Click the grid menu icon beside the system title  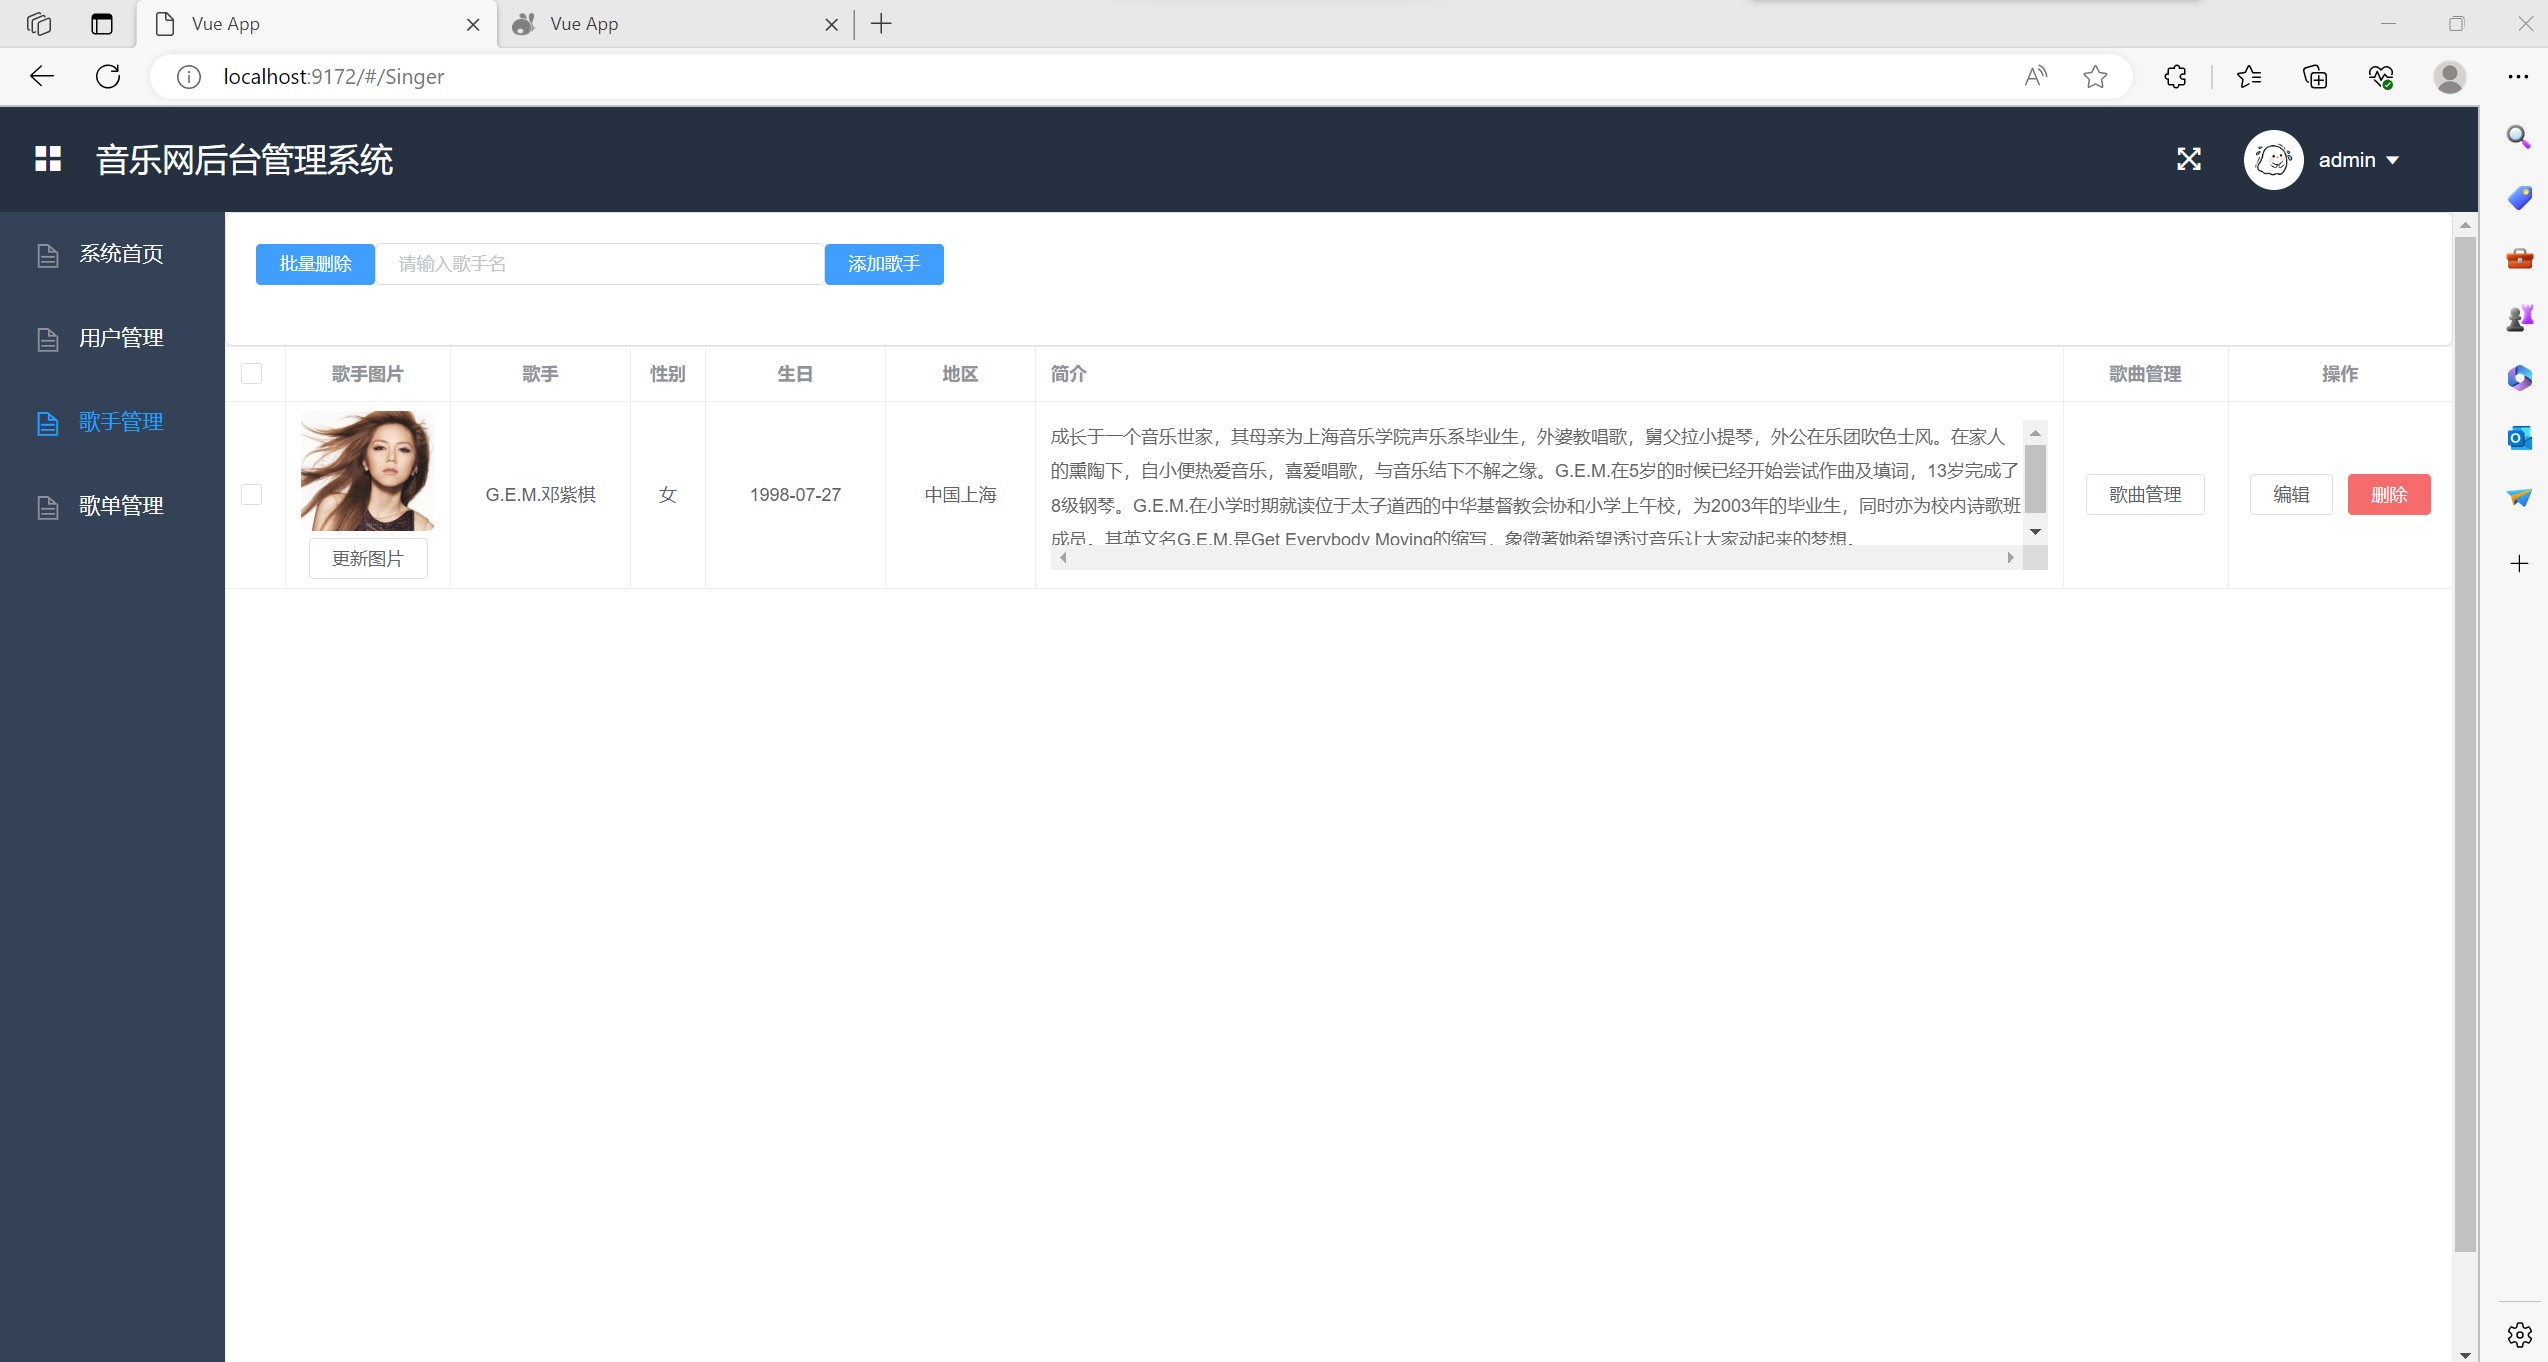[48, 159]
